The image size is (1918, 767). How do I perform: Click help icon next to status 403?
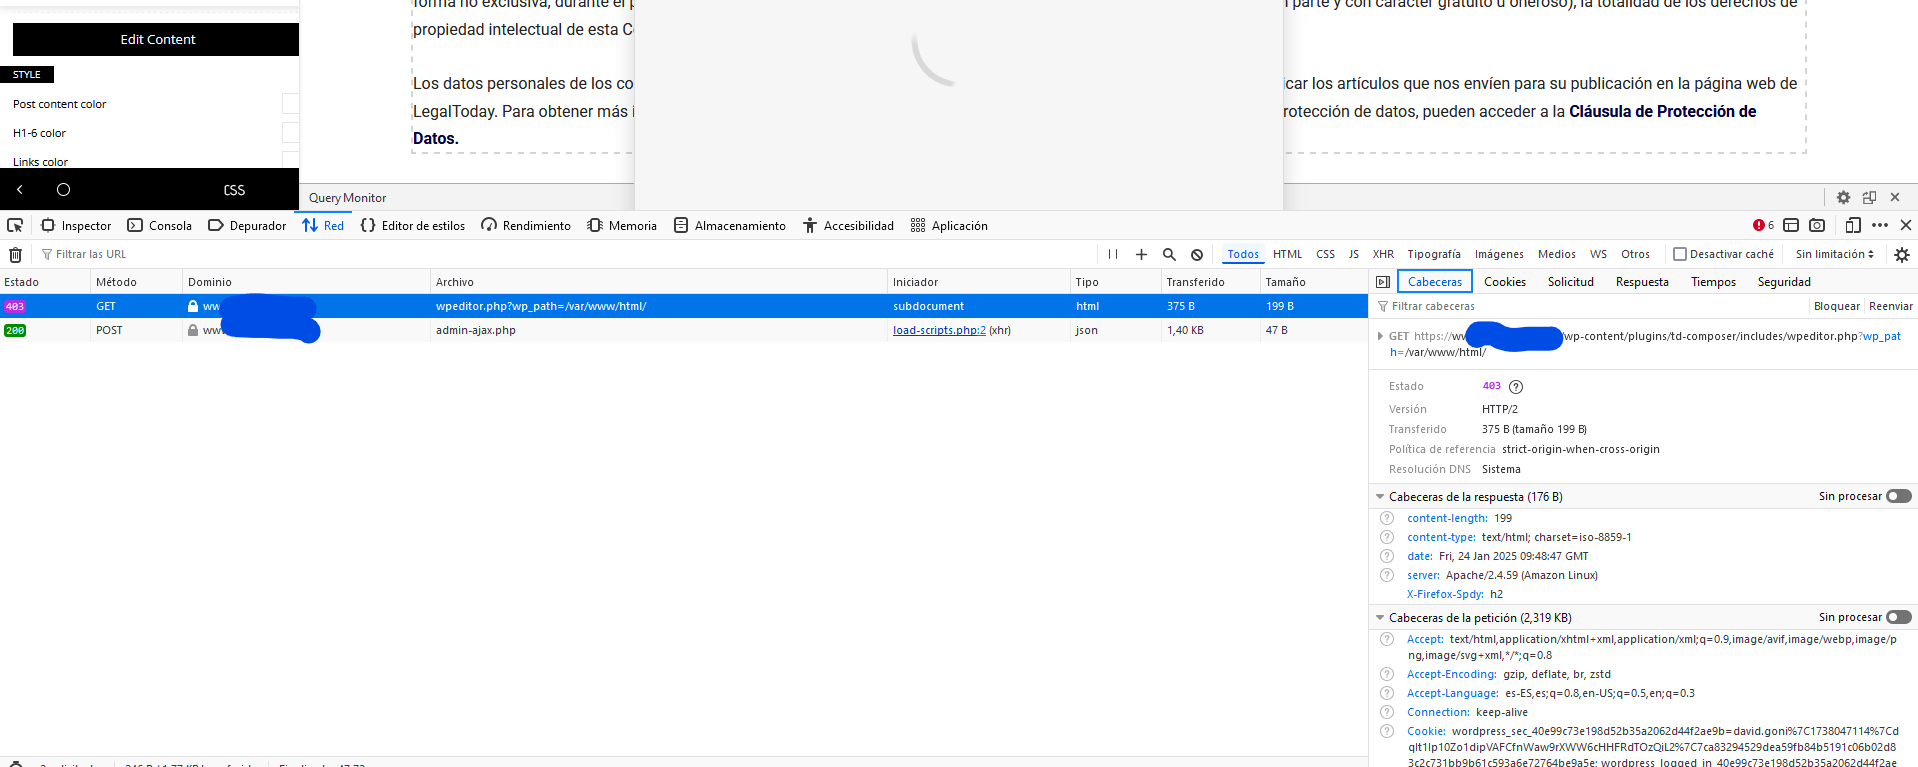pyautogui.click(x=1516, y=387)
